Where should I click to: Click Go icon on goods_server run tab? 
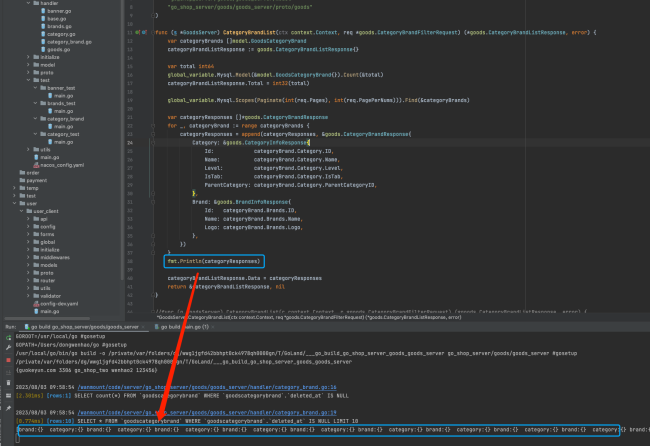click(27, 327)
